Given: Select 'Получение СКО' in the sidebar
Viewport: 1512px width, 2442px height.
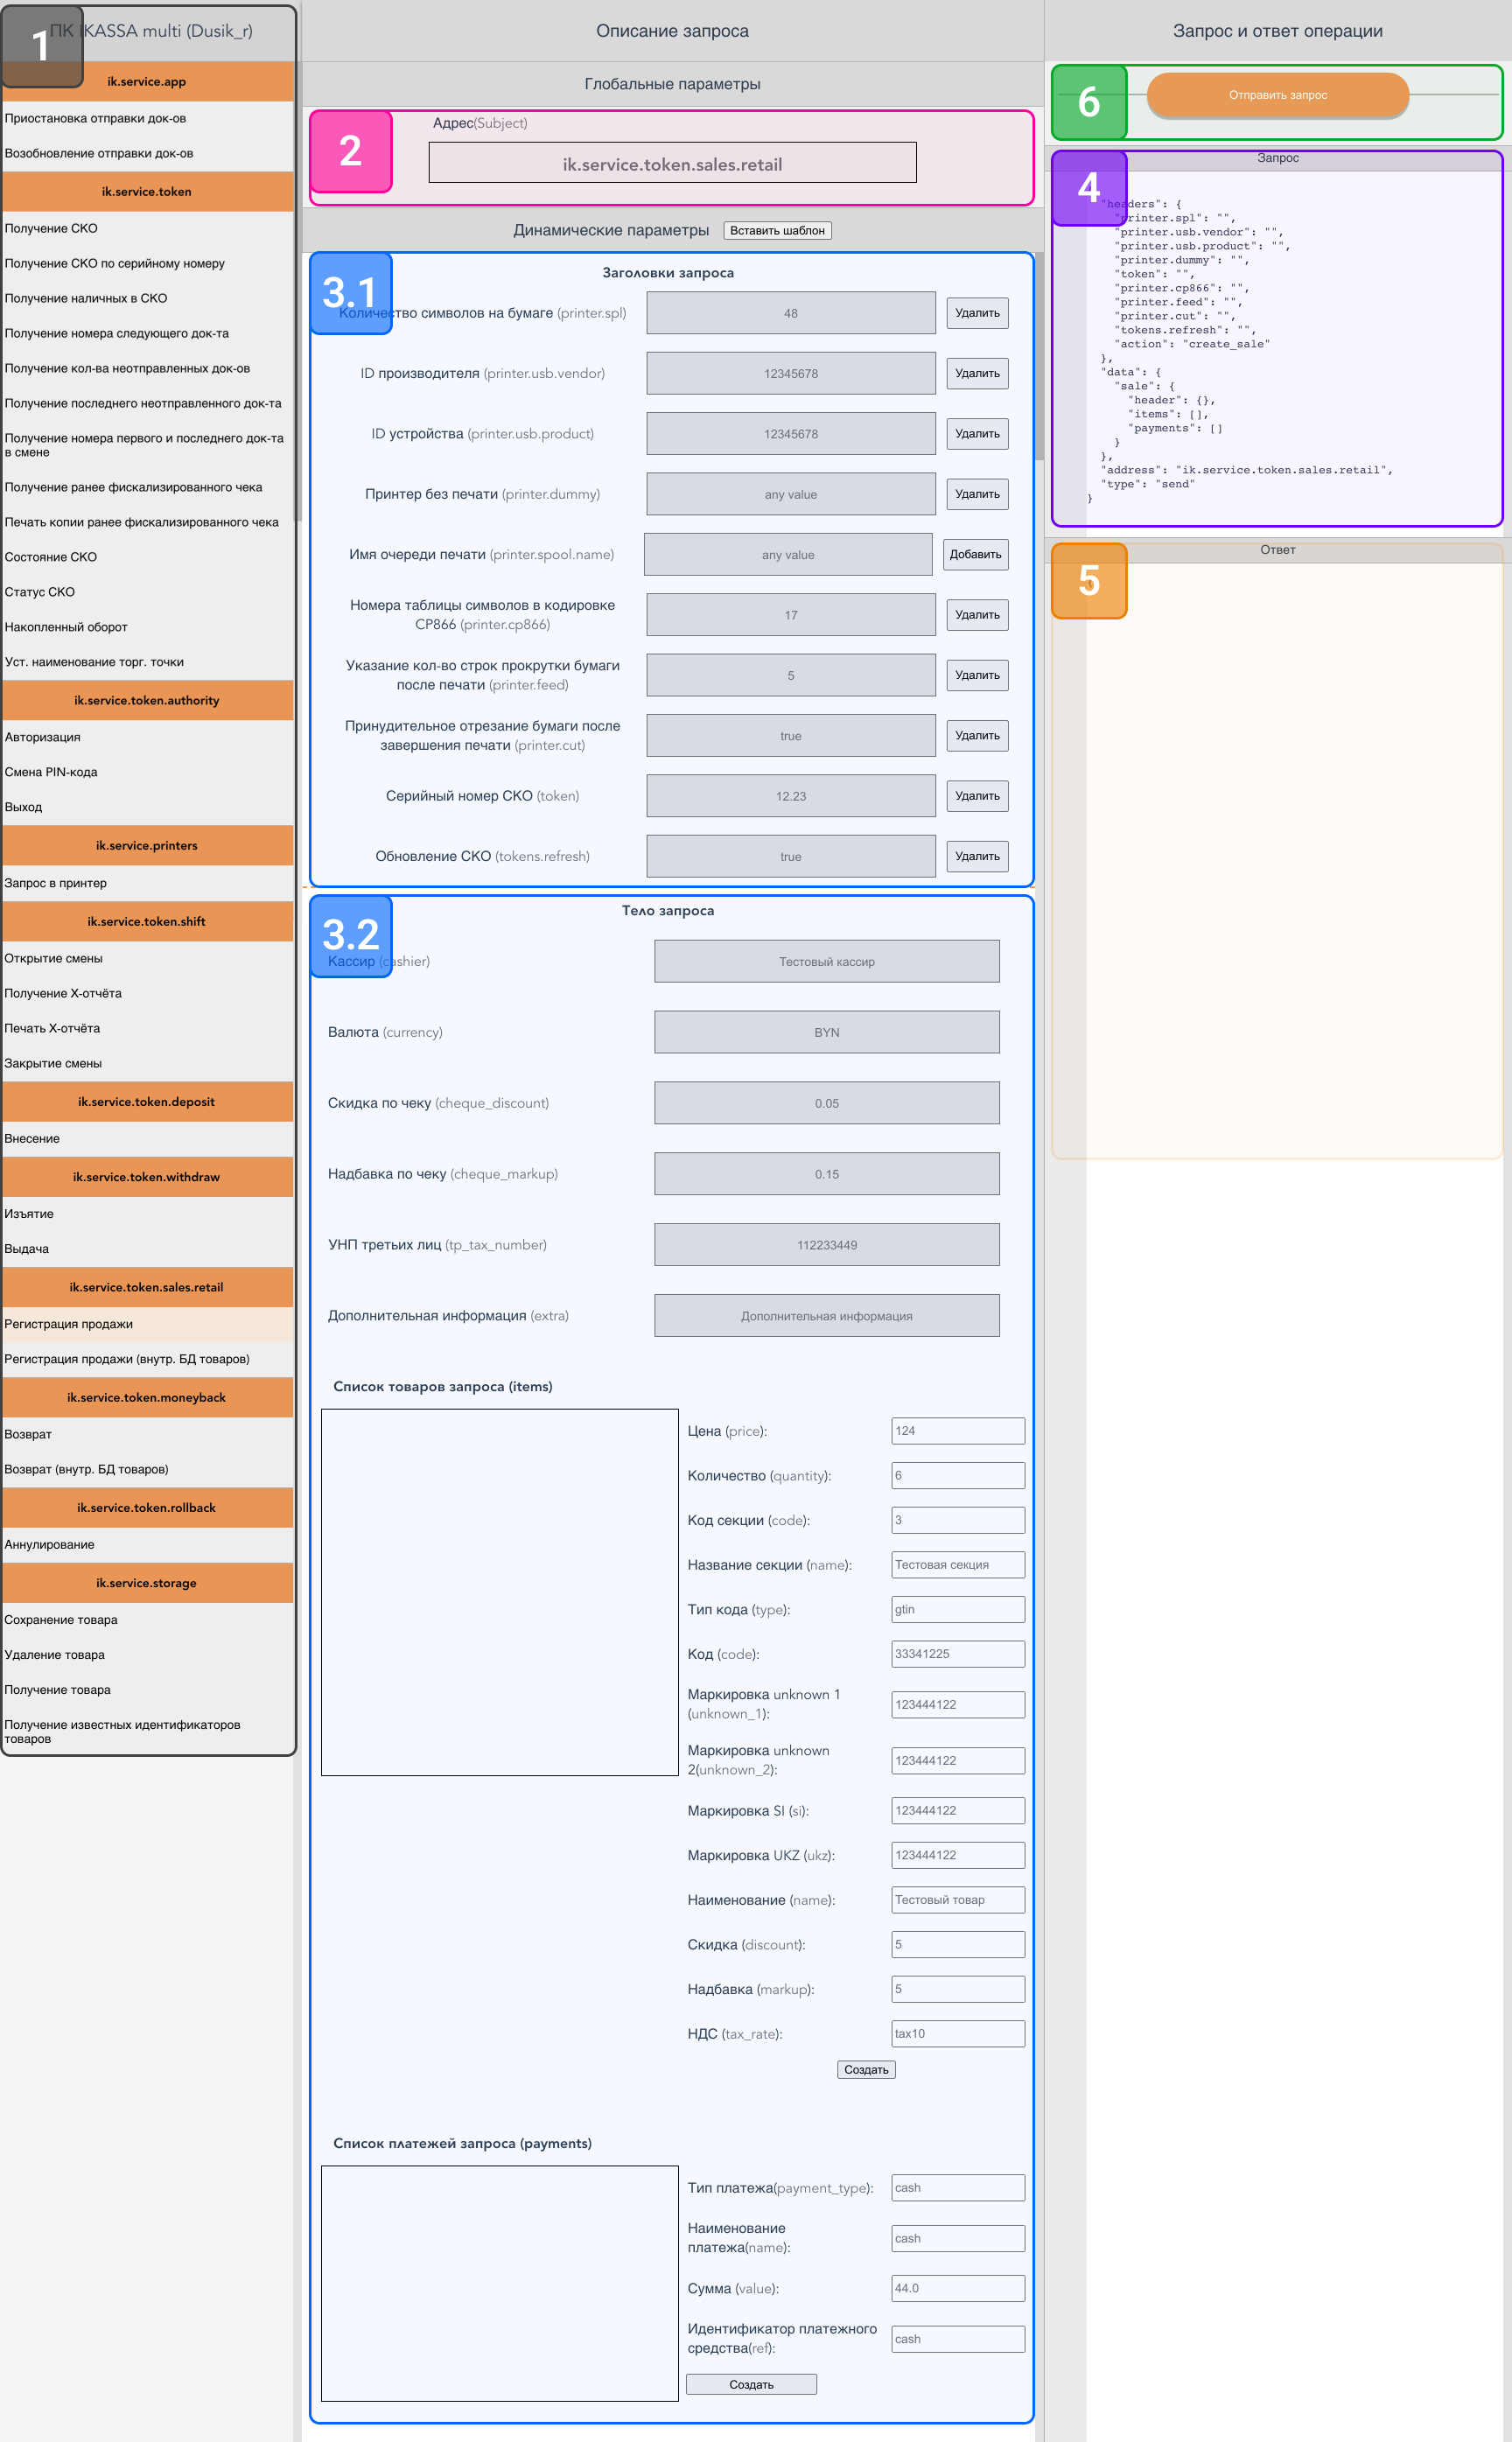Looking at the screenshot, I should coord(52,228).
